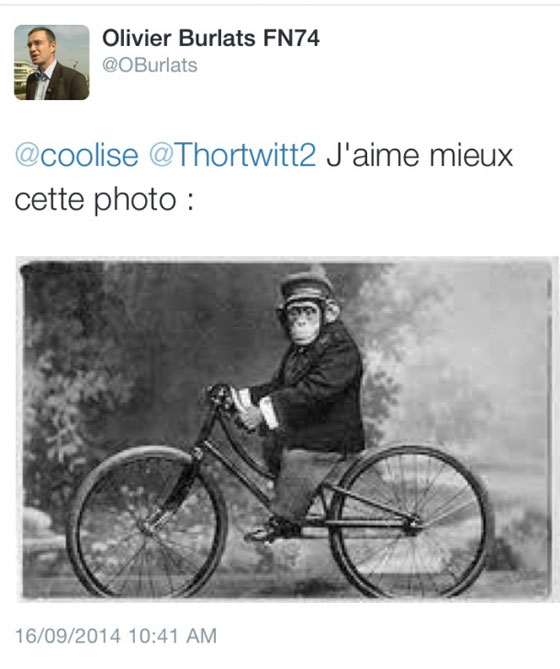
Task: Open the @OBurlats handle link
Action: pyautogui.click(x=150, y=65)
